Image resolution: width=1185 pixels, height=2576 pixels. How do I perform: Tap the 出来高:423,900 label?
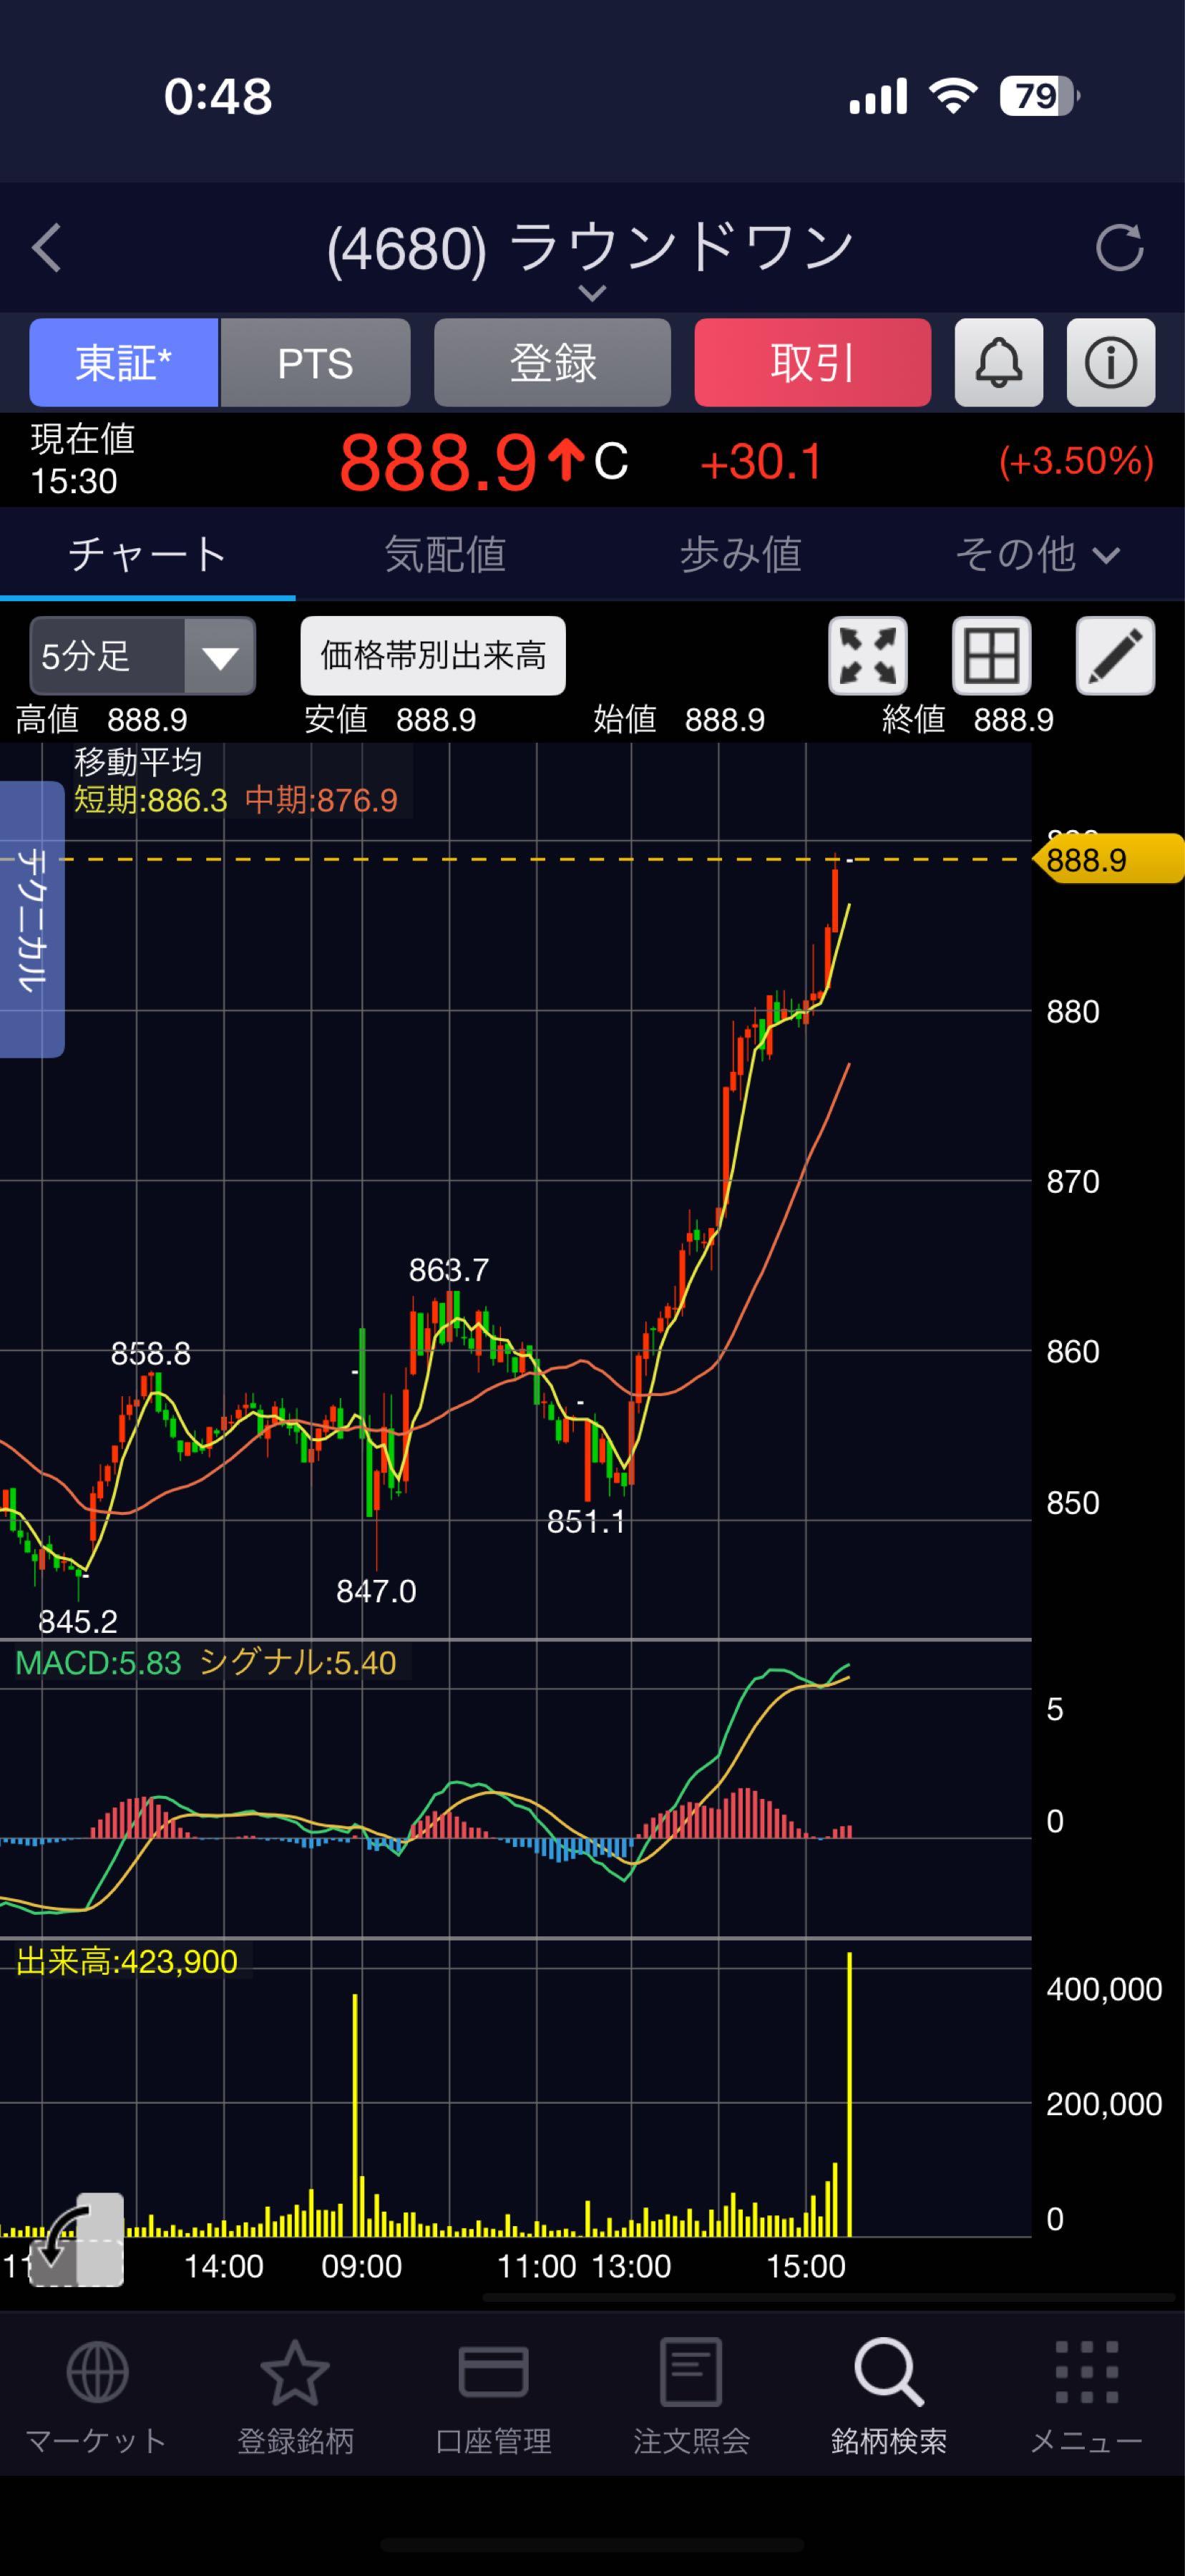pyautogui.click(x=127, y=1962)
